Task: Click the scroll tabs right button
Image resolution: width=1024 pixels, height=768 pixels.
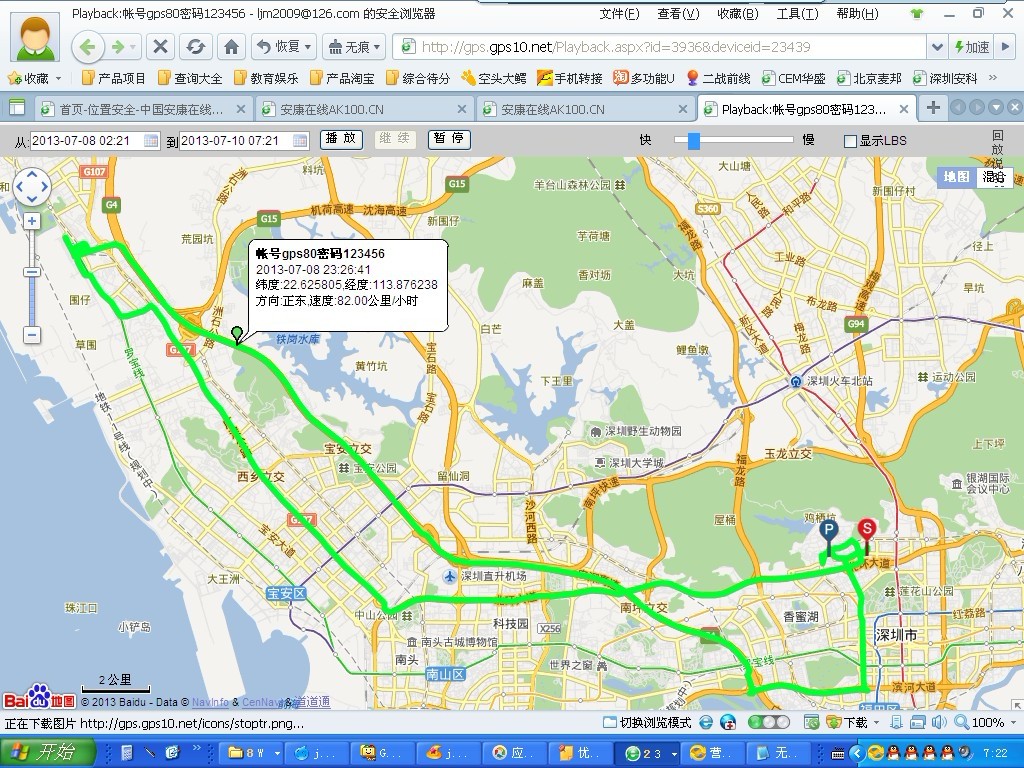Action: 977,108
